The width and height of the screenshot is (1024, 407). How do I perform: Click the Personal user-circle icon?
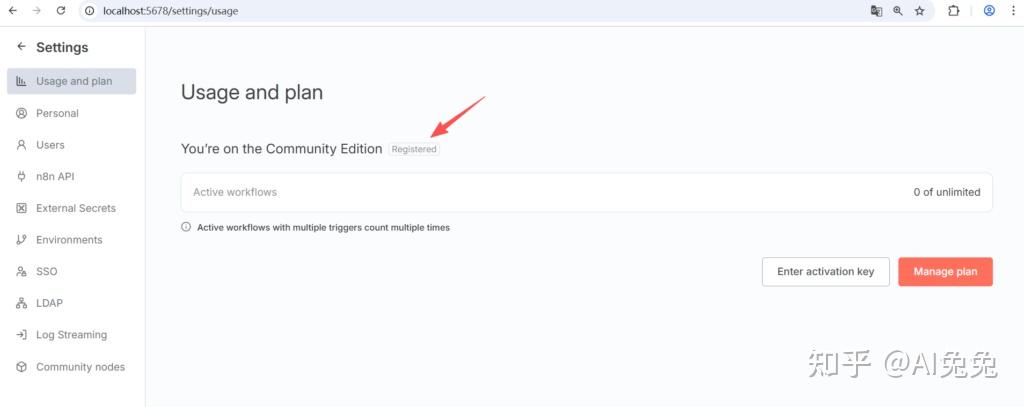click(22, 113)
